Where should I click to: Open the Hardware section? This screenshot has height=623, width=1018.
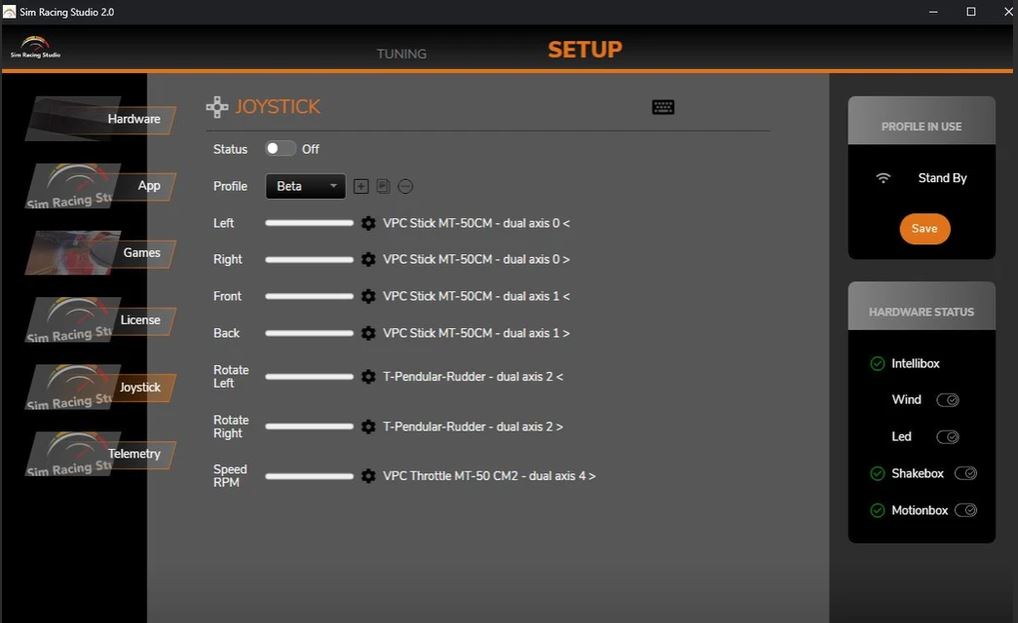101,119
